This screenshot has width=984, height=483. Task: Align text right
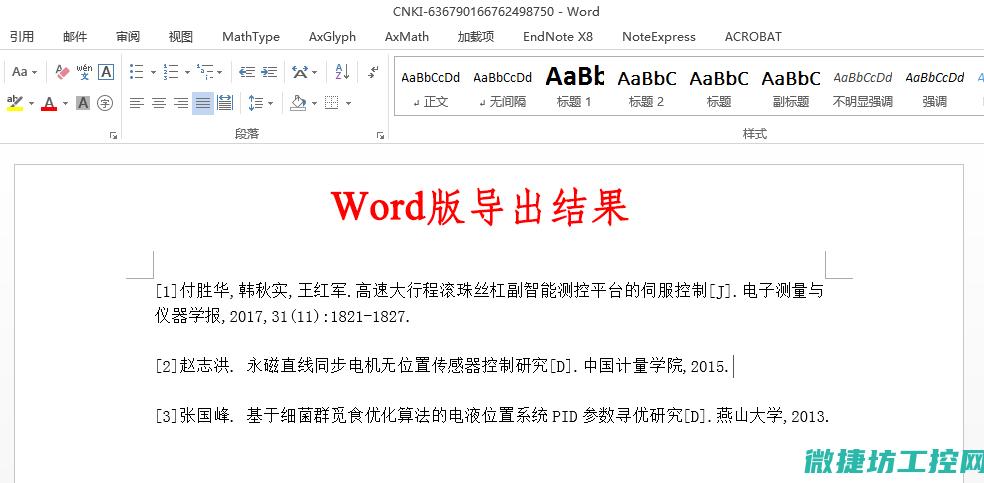(x=181, y=103)
